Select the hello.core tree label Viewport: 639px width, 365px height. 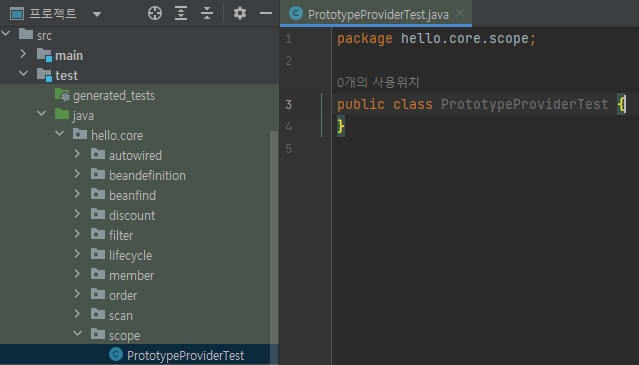(x=117, y=136)
